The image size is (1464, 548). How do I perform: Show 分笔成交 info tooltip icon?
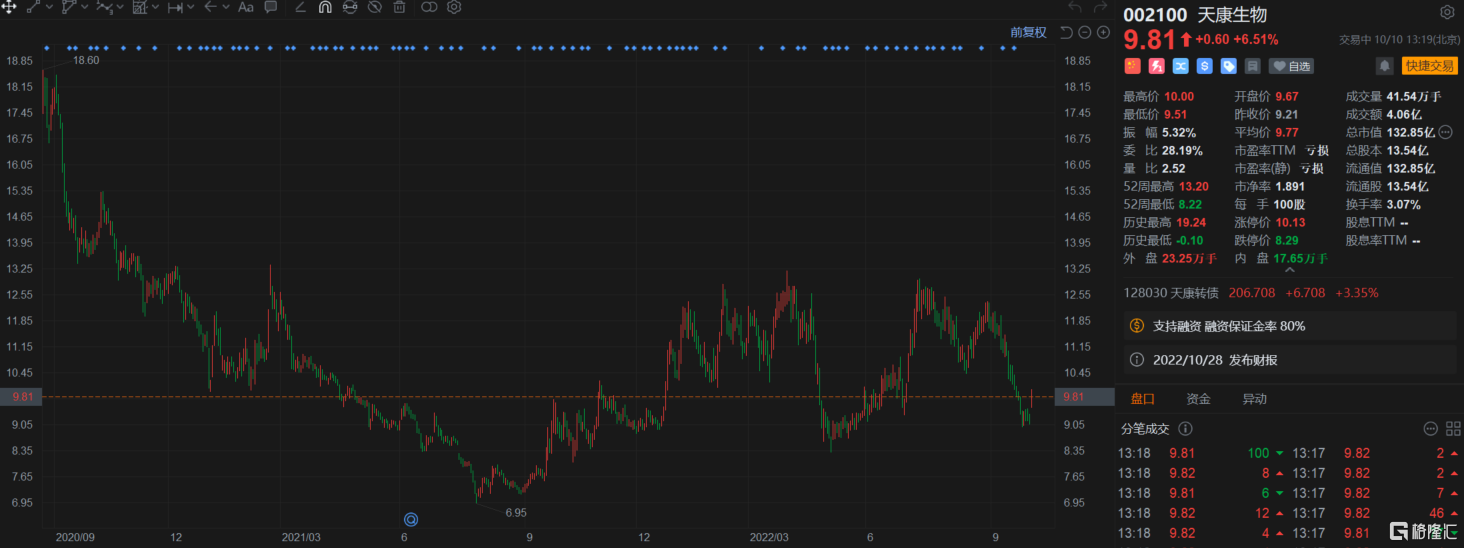(x=1186, y=429)
